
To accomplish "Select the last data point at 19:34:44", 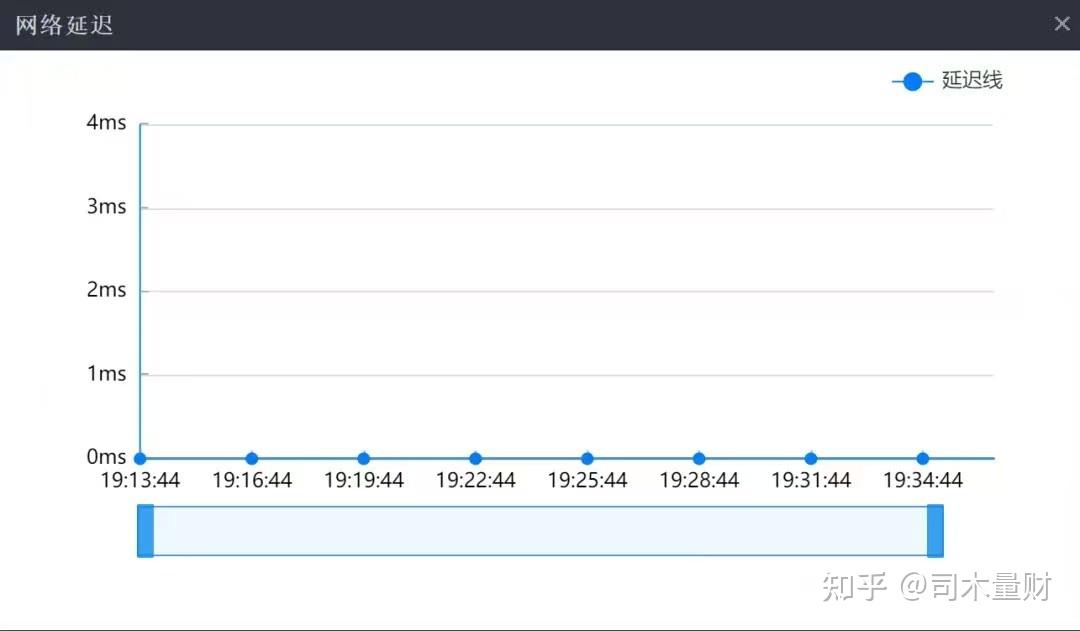I will (x=923, y=459).
